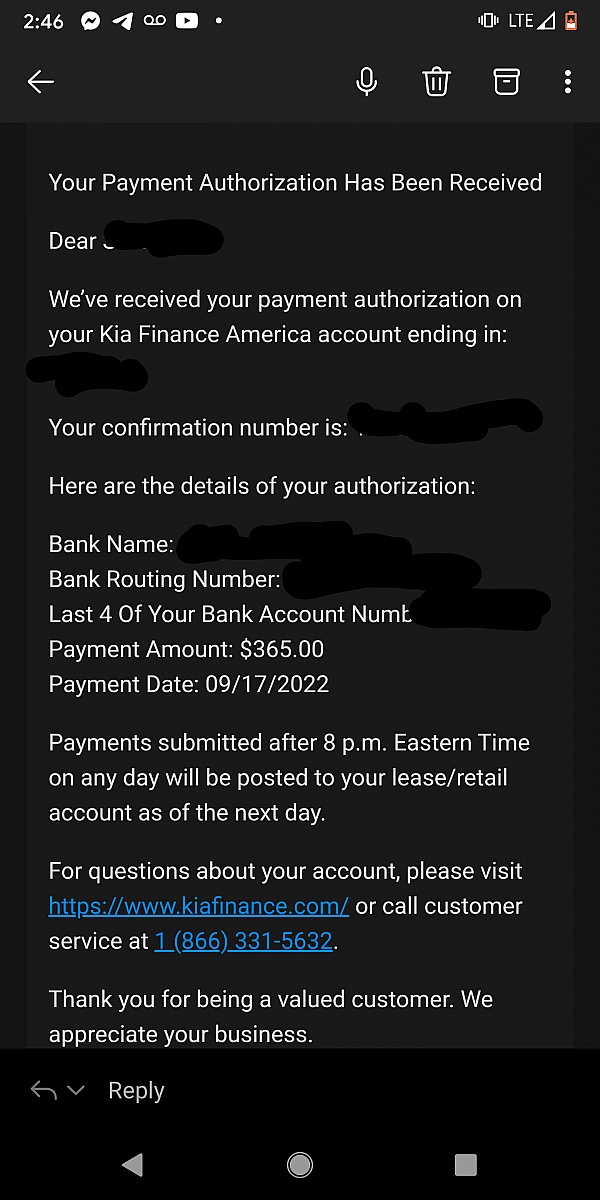Open the kiafinance.com link

(x=199, y=906)
